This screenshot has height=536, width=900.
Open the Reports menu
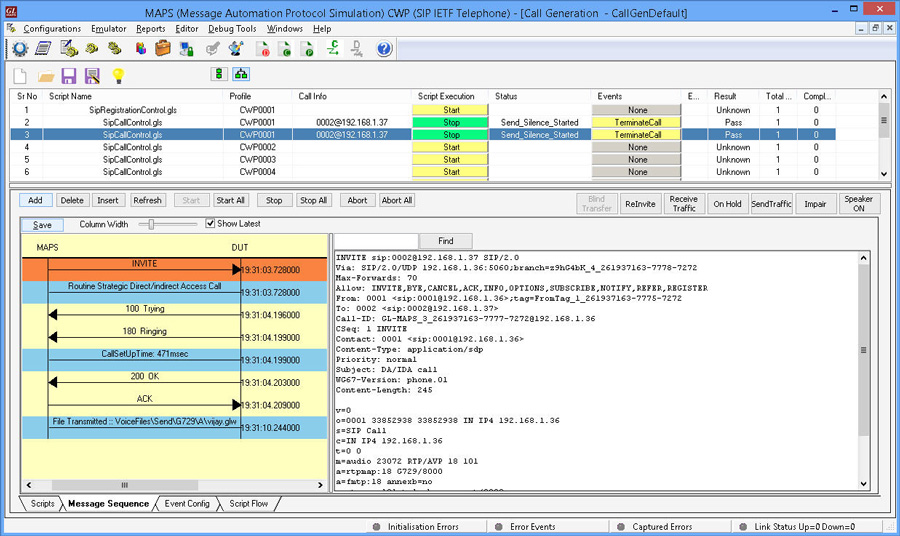coord(150,29)
